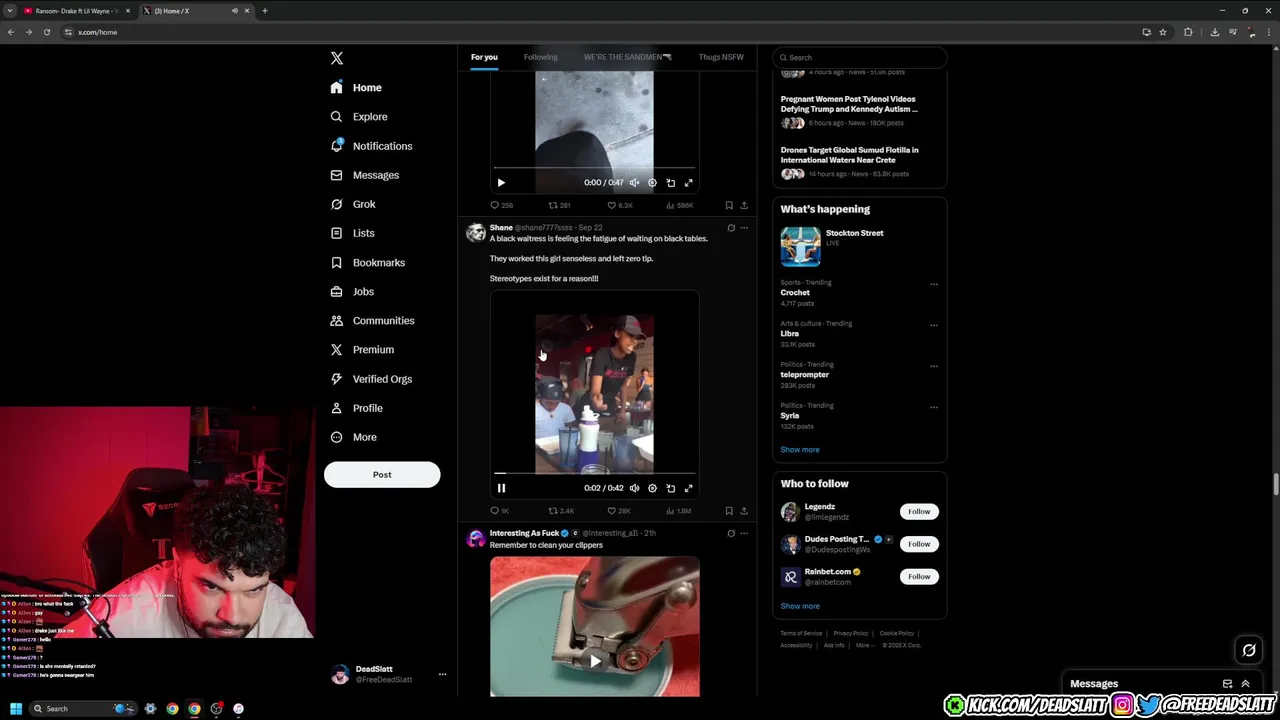This screenshot has width=1280, height=720.
Task: Like Shane's post with 28K likes
Action: [x=619, y=511]
